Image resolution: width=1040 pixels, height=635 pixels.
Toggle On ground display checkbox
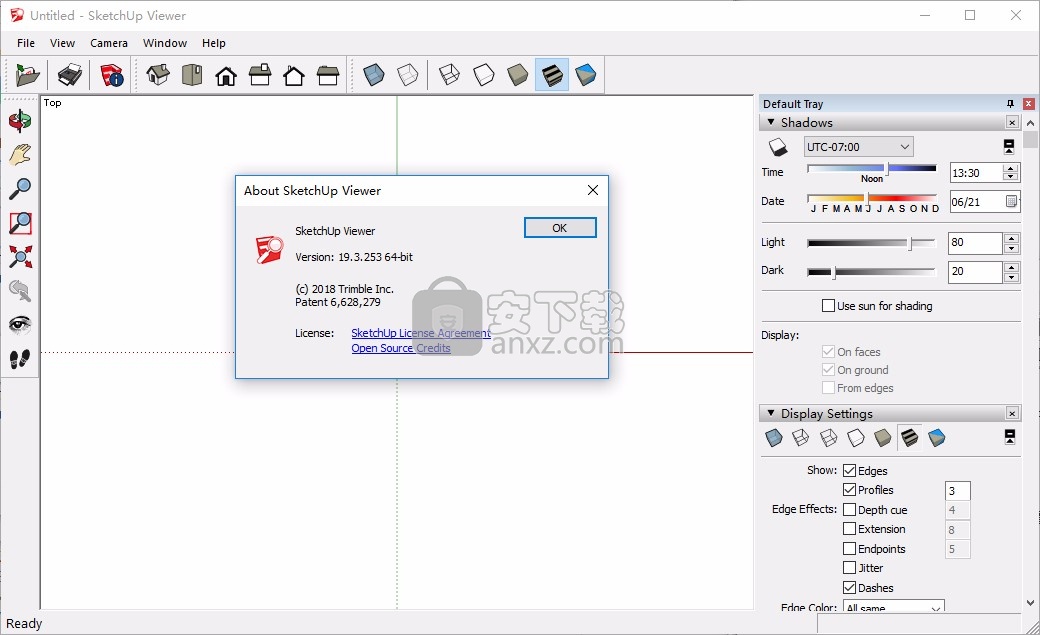(828, 370)
